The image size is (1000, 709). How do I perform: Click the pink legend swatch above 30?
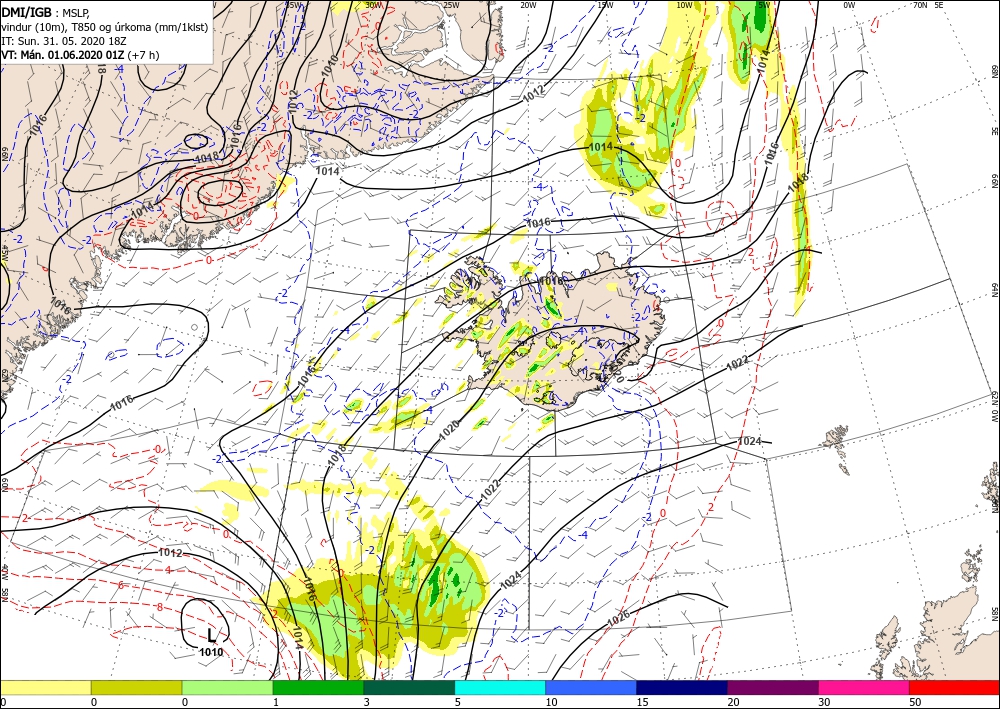pyautogui.click(x=864, y=687)
